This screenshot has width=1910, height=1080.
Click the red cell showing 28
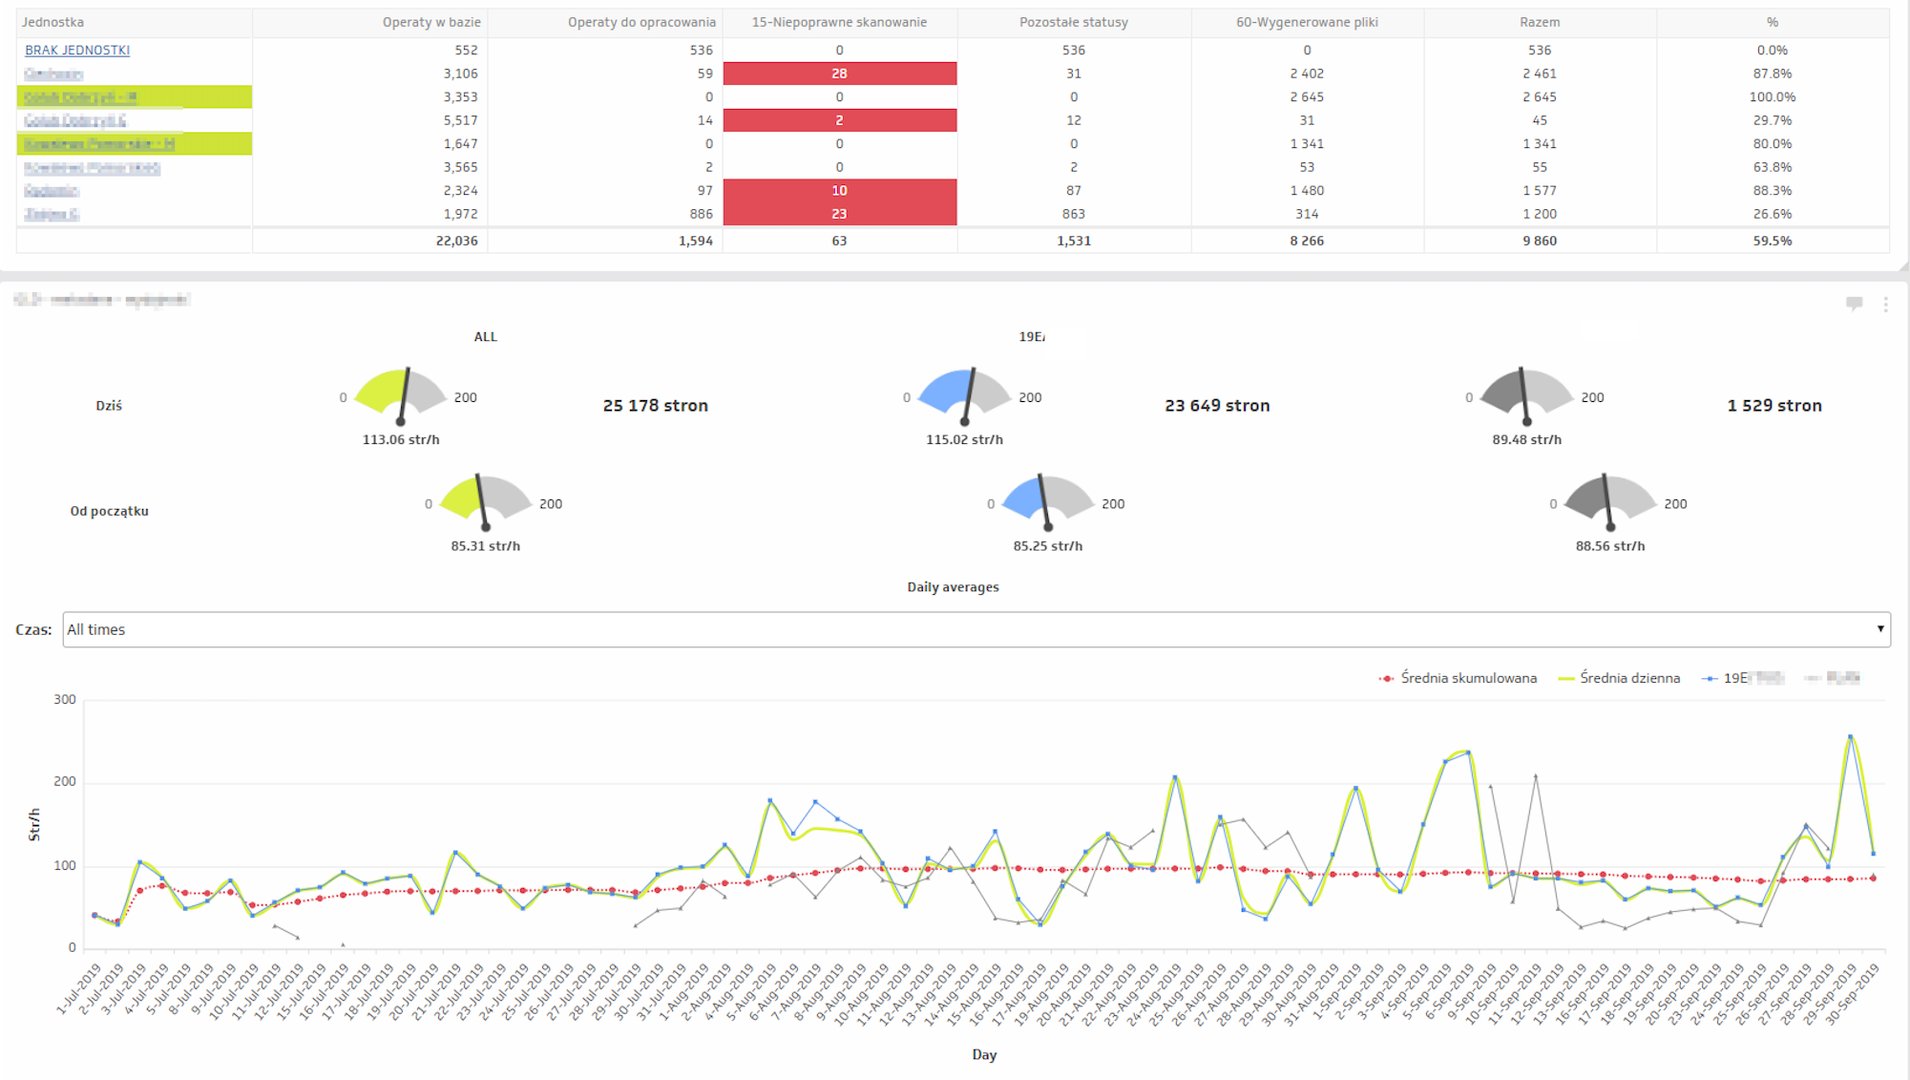coord(839,73)
